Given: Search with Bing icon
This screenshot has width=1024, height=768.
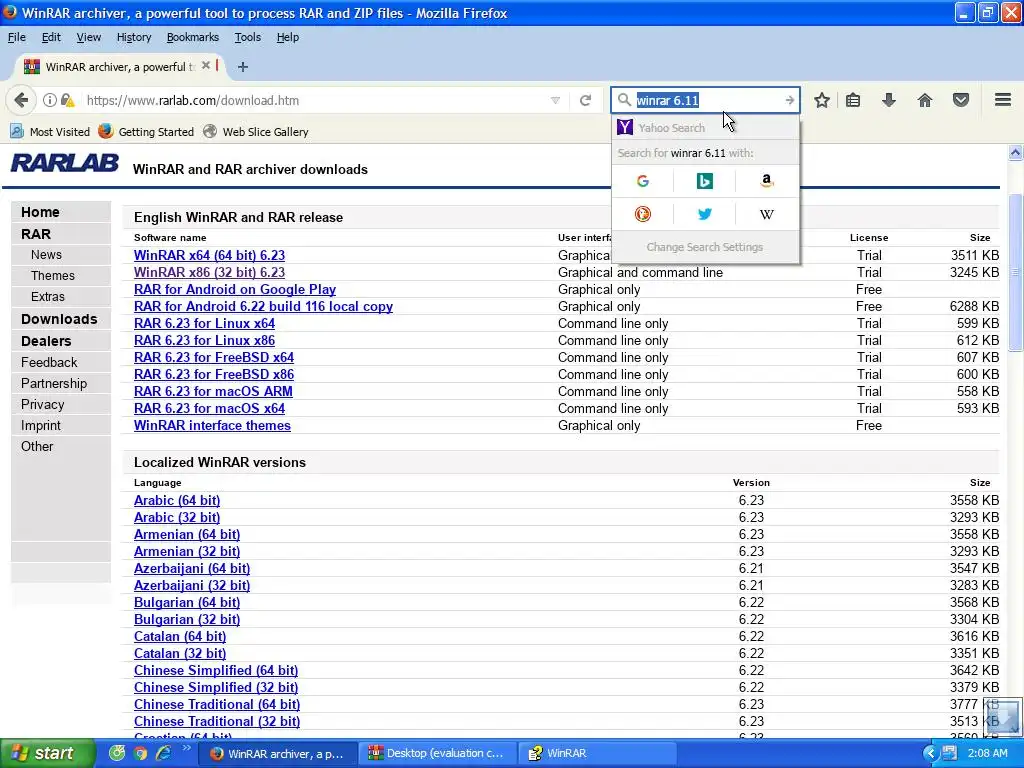Looking at the screenshot, I should click(x=705, y=181).
